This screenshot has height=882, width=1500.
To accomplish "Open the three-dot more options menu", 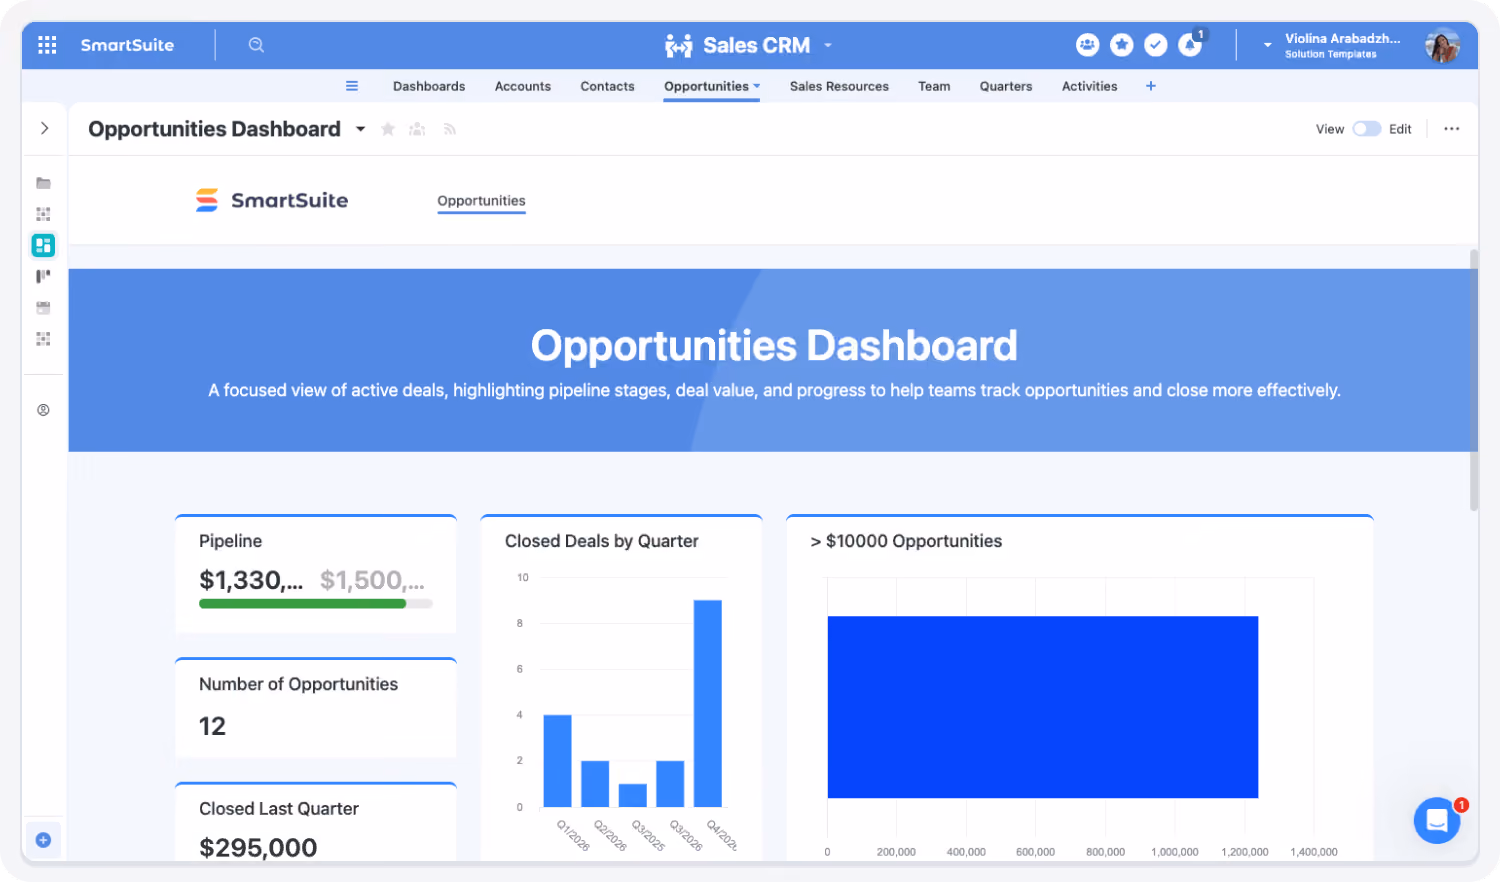I will pyautogui.click(x=1452, y=129).
